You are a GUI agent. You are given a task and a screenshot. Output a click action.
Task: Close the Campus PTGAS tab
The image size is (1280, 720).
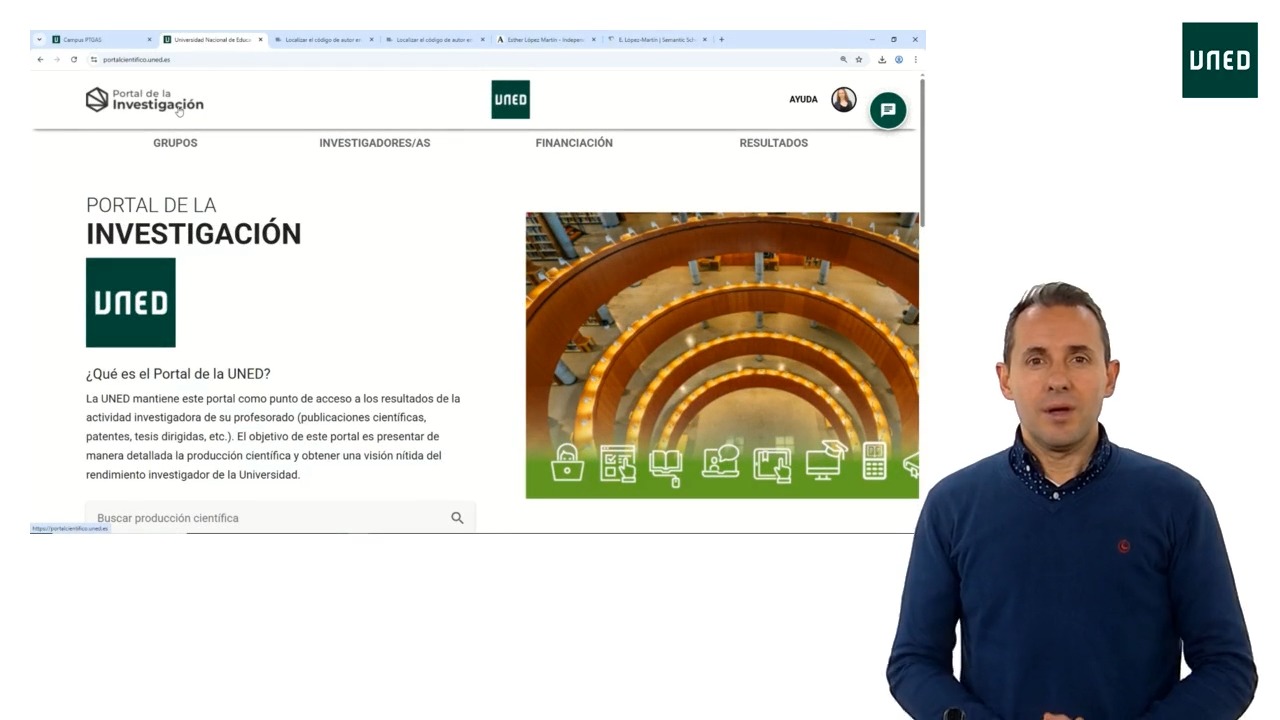[150, 40]
